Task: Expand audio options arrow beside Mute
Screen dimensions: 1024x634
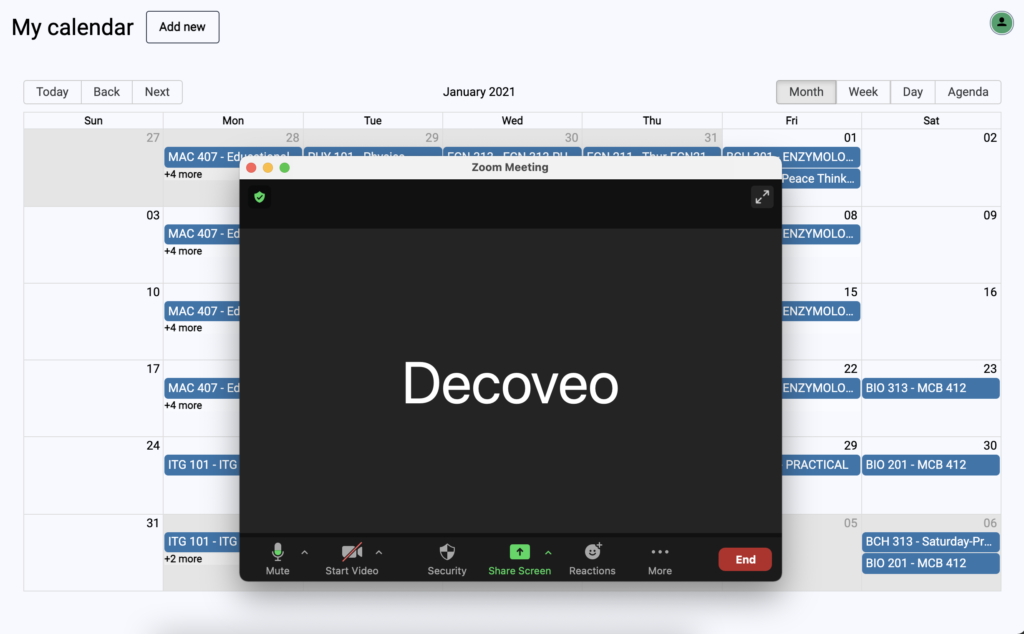Action: [x=305, y=552]
